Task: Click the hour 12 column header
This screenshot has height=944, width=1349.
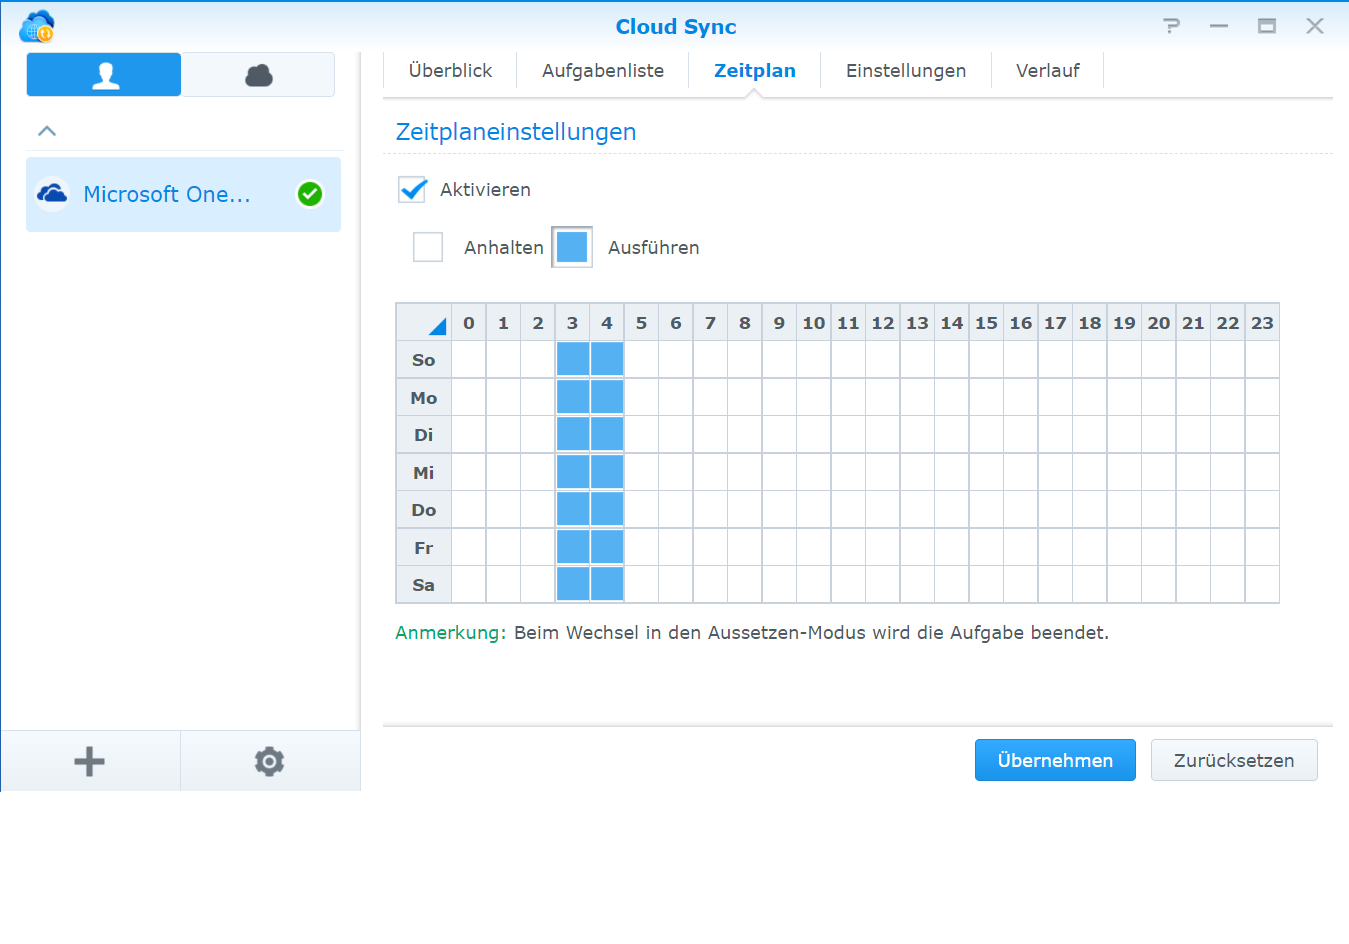Action: tap(883, 322)
